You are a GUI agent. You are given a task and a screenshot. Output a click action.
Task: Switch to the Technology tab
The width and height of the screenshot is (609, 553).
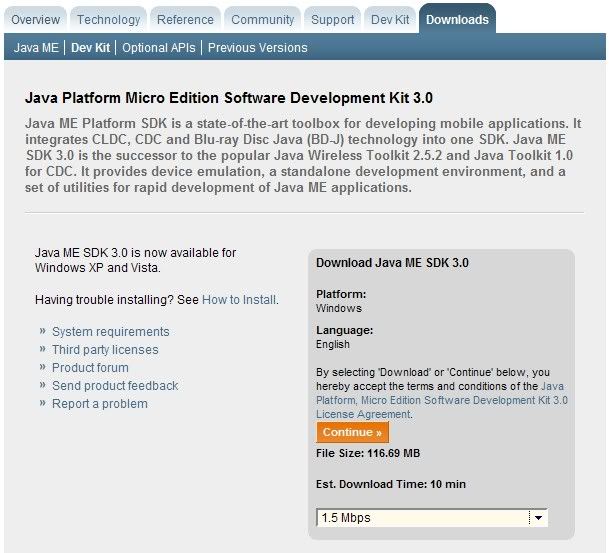(109, 19)
